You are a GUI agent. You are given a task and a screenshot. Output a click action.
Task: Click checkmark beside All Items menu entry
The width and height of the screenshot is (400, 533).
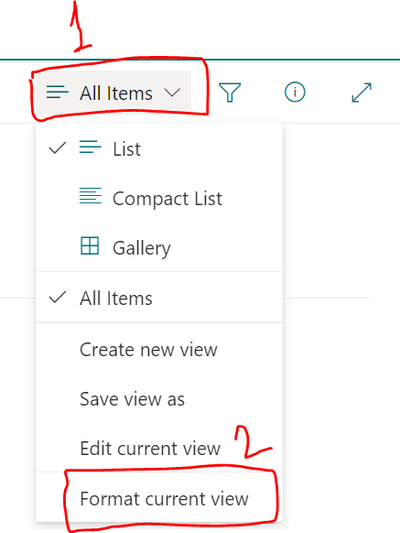point(57,297)
